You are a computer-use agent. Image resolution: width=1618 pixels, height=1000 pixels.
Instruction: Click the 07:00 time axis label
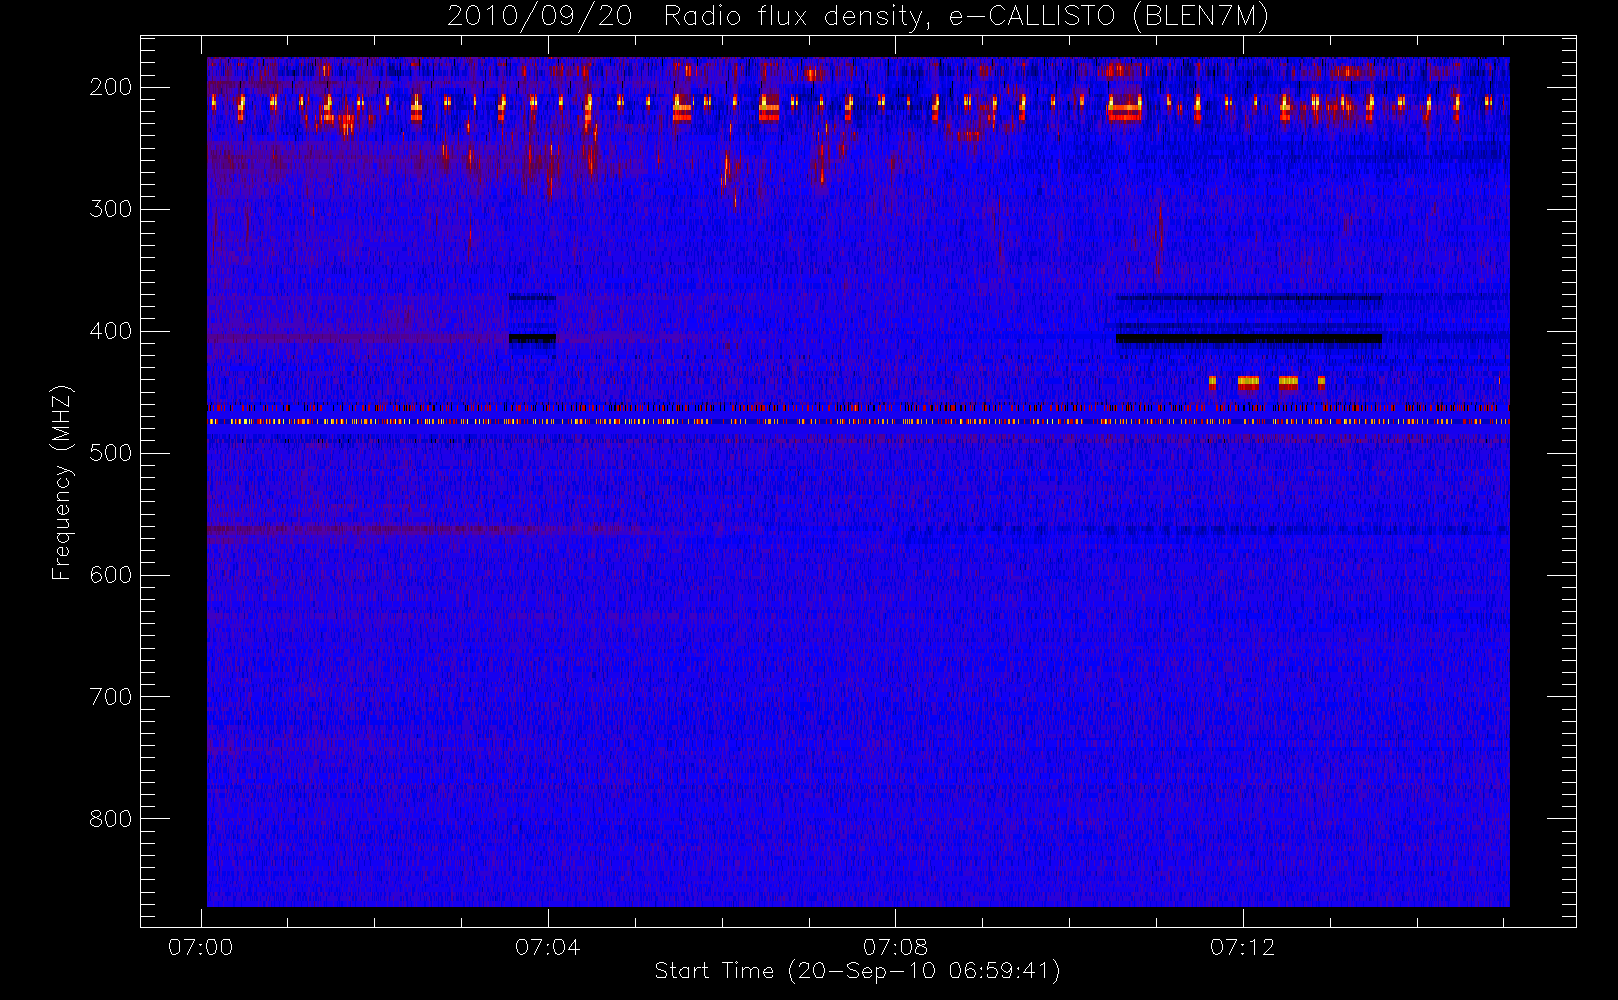201,947
